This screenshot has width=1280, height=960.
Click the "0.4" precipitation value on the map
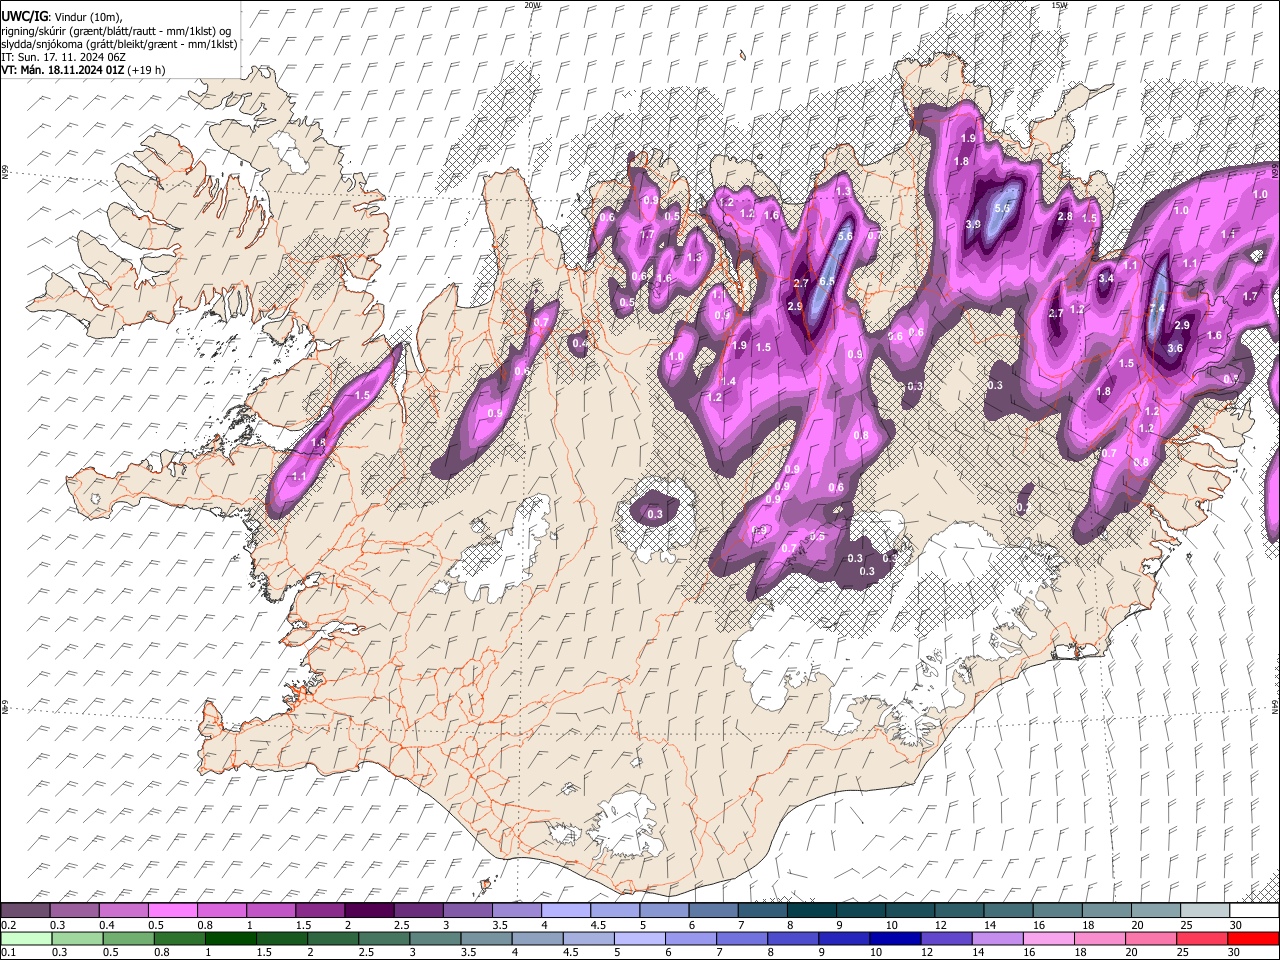[579, 344]
